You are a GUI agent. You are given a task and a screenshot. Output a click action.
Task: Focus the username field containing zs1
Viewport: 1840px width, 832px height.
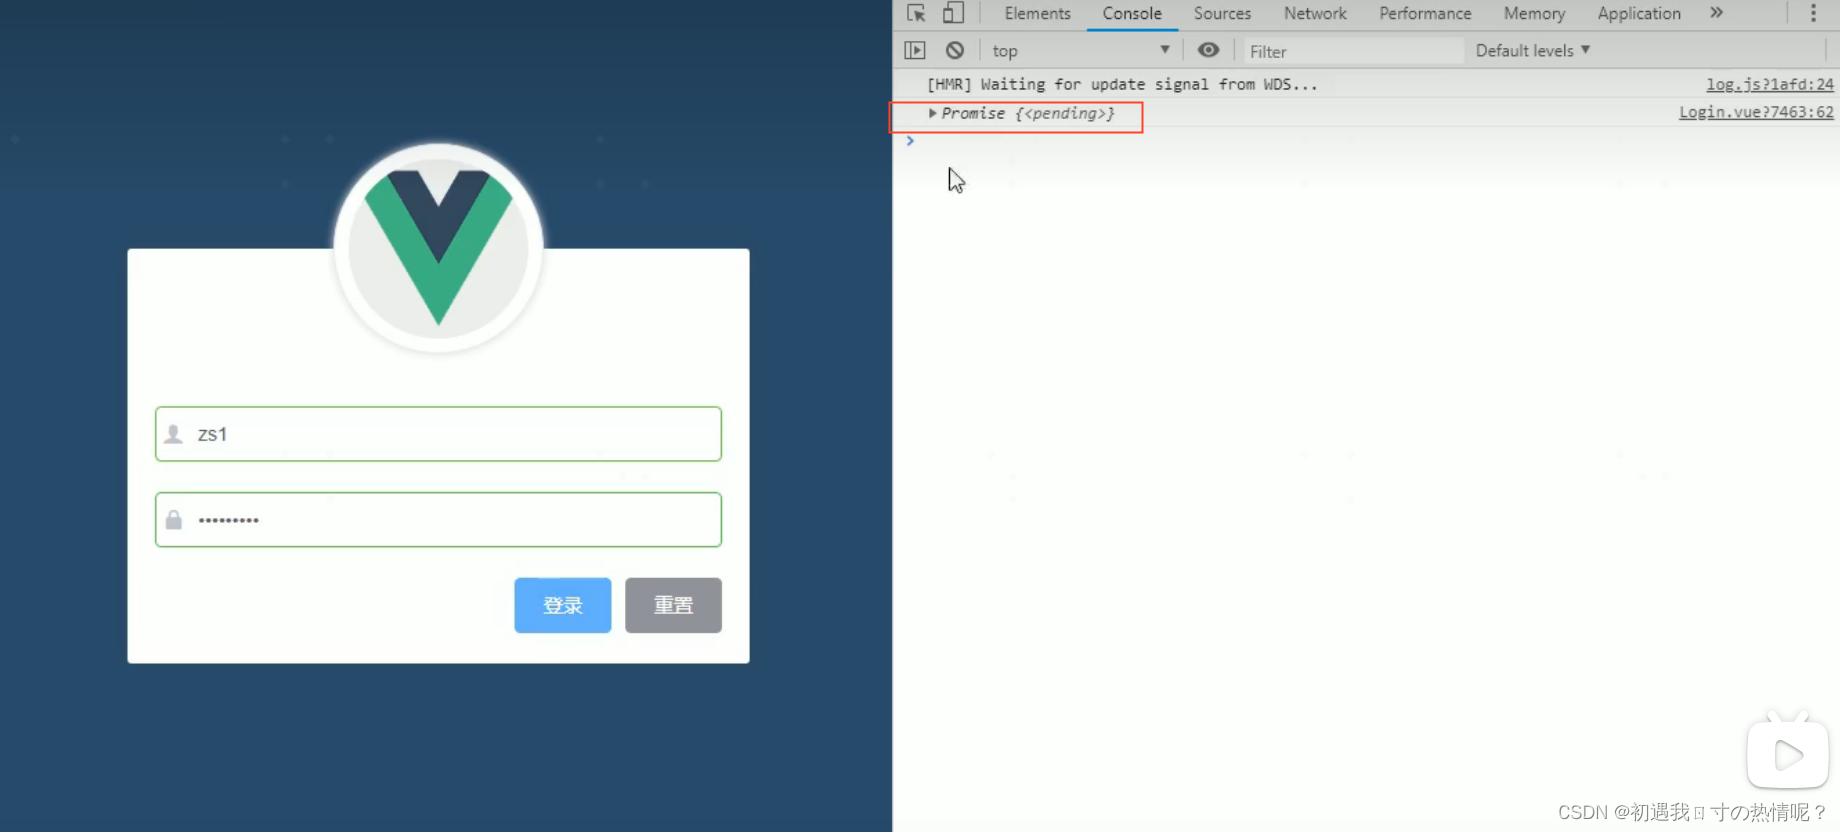point(438,434)
